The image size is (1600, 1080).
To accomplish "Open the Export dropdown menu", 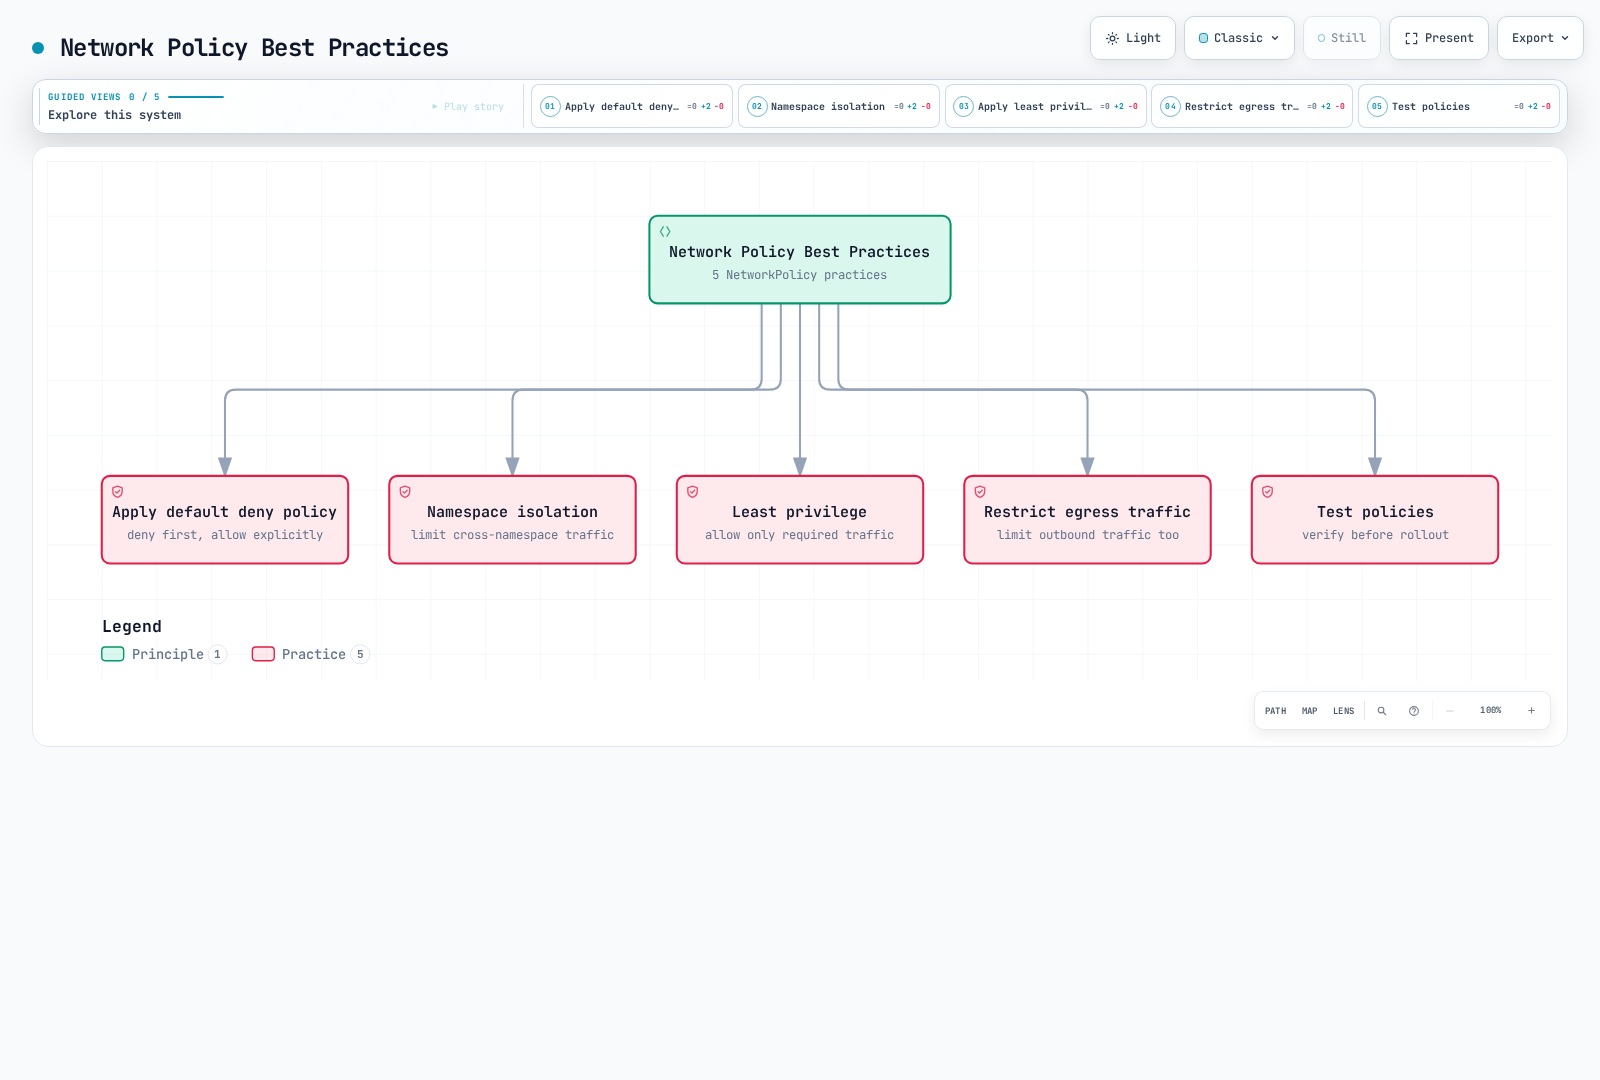I will pyautogui.click(x=1540, y=38).
